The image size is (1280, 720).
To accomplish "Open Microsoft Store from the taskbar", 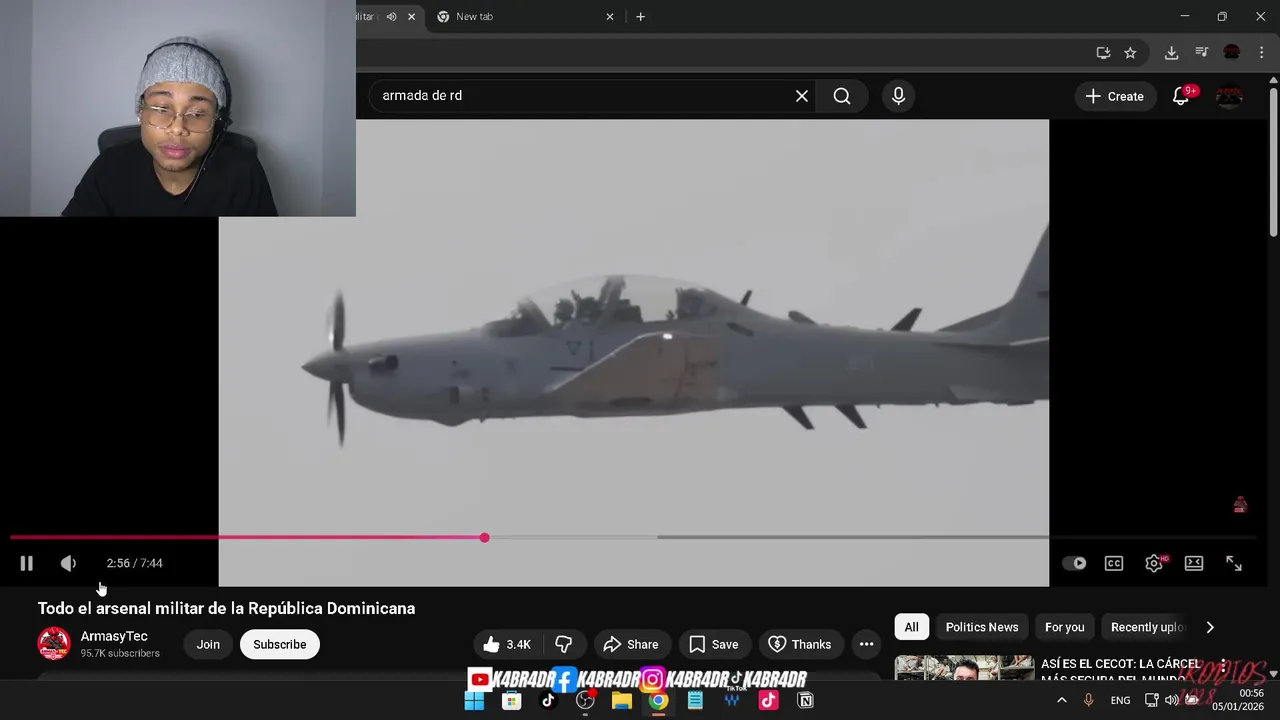I will (511, 701).
